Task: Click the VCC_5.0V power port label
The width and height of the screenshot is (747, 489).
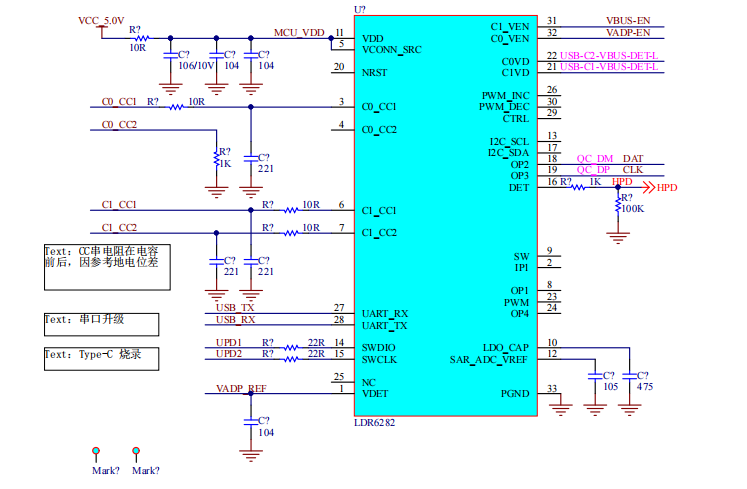Action: (101, 20)
